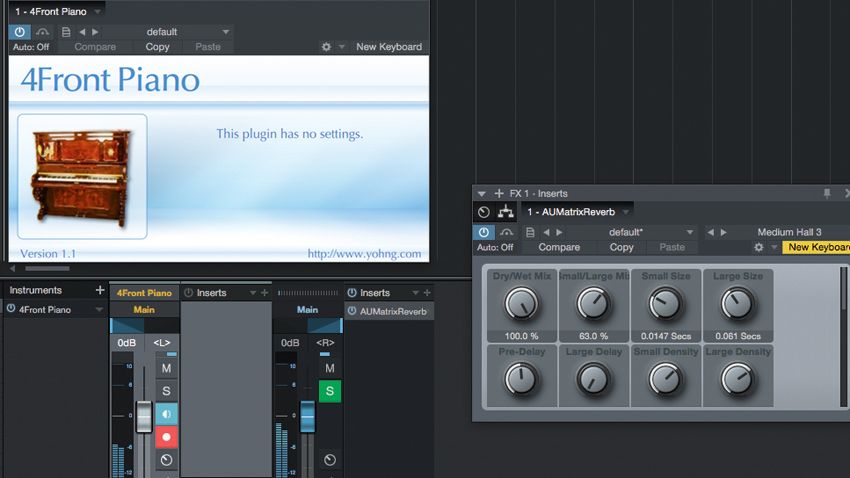Toggle Inserts power on FX channel
The width and height of the screenshot is (850, 478).
click(352, 293)
